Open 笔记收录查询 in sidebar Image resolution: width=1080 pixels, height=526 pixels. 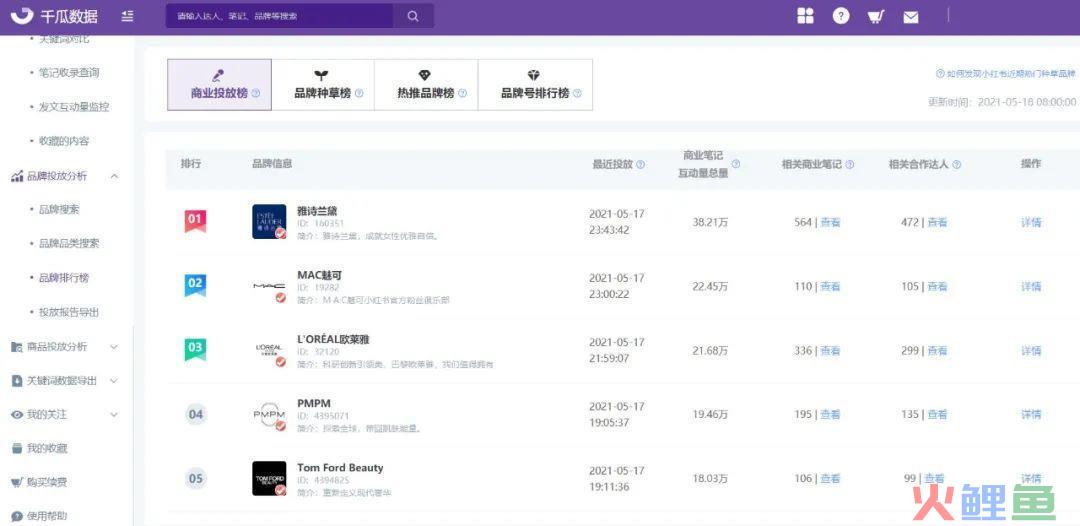pyautogui.click(x=69, y=72)
